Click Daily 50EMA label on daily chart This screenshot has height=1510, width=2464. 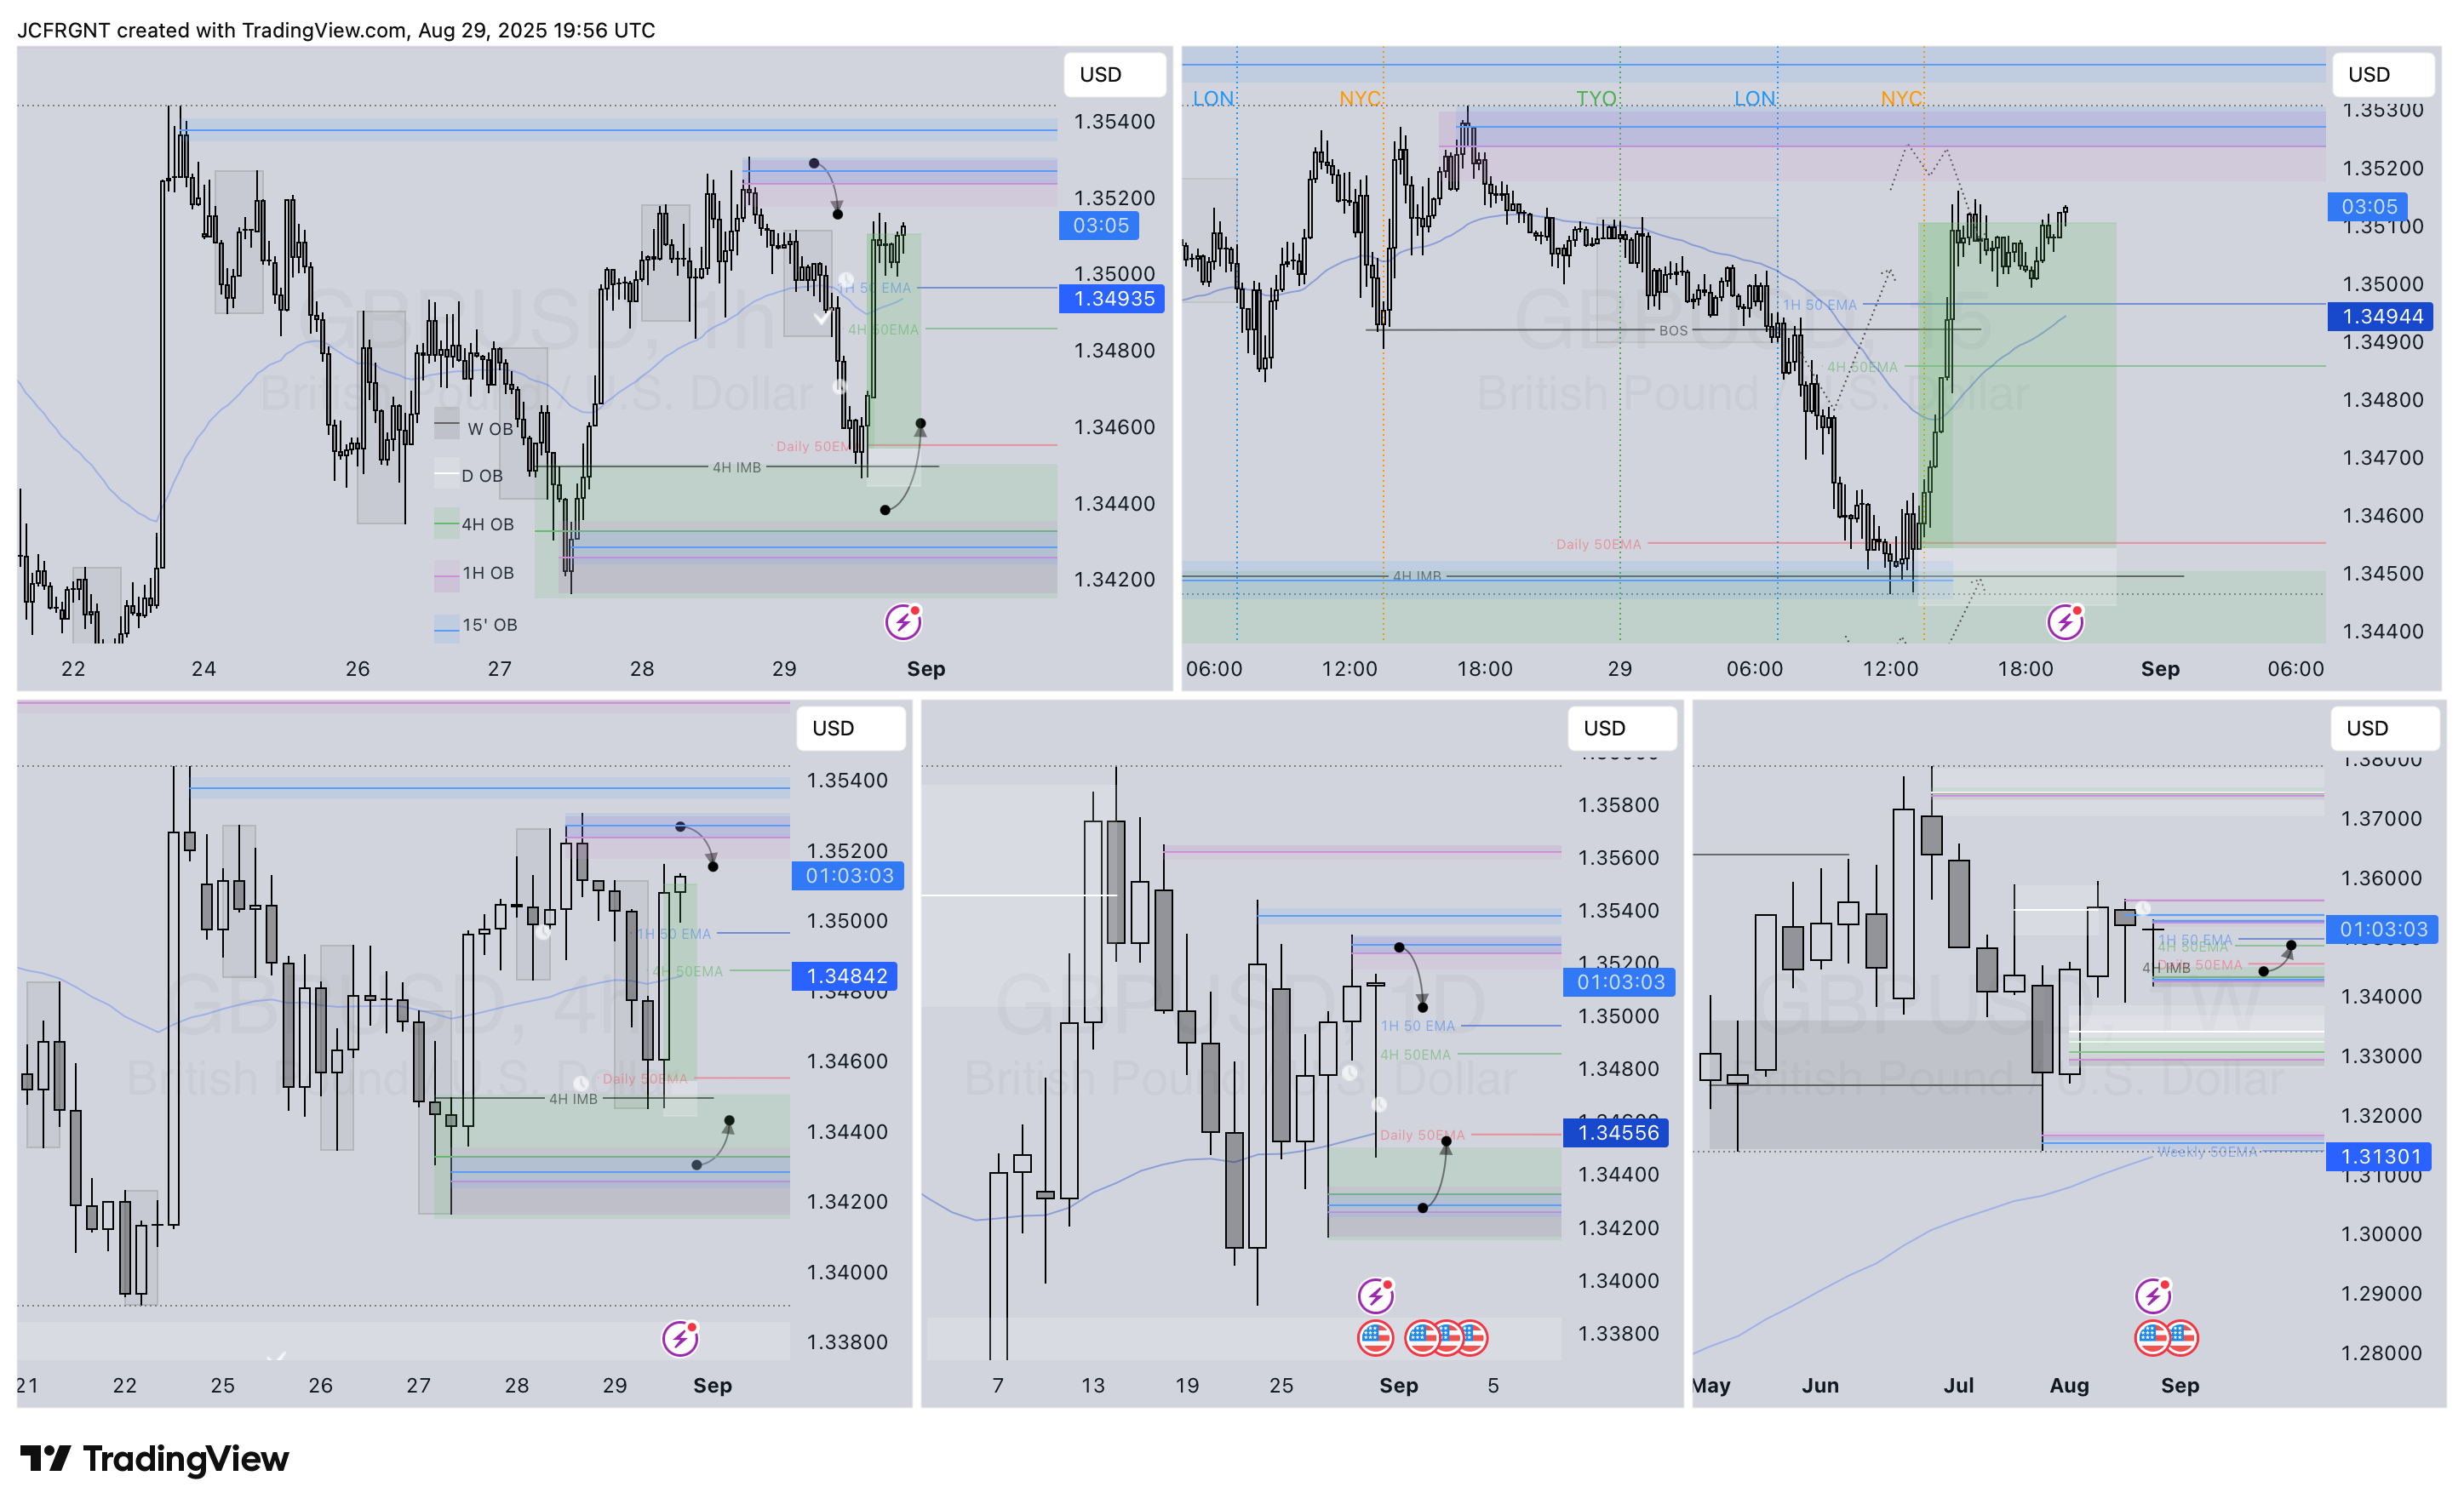pos(1422,1135)
